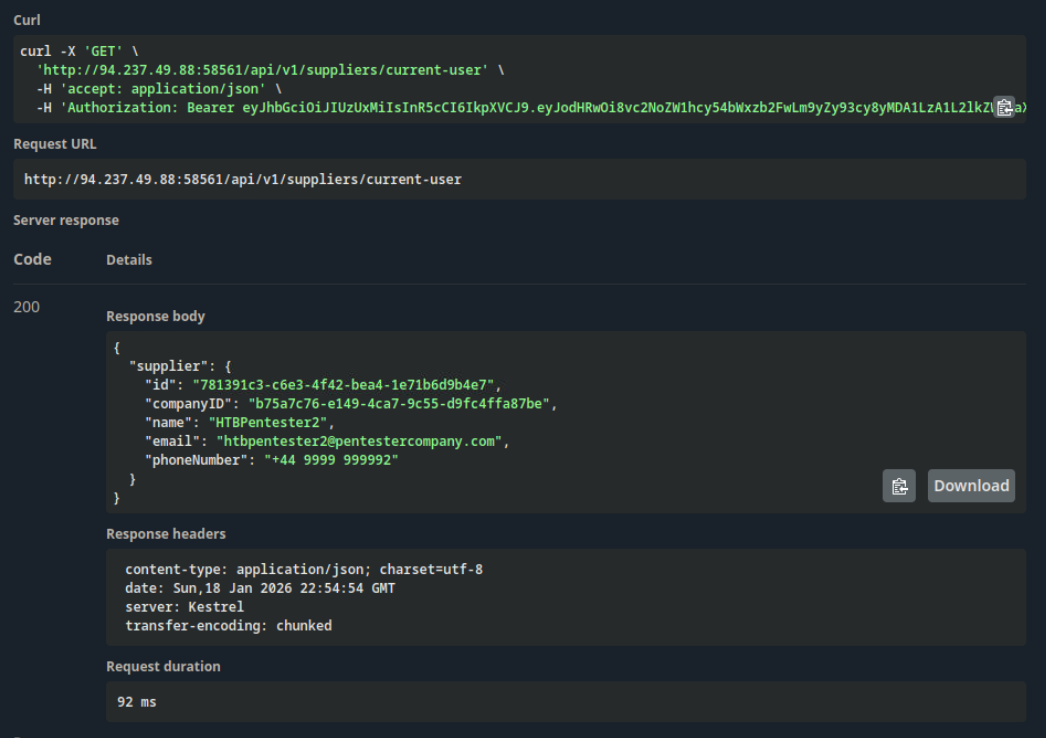Click the Details column header
The image size is (1046, 738).
[x=129, y=260]
